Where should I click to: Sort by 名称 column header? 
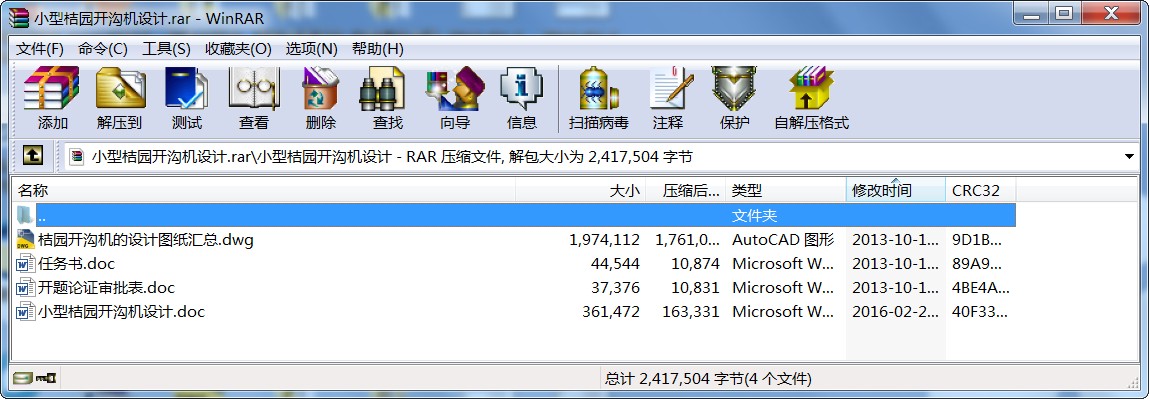(x=264, y=191)
